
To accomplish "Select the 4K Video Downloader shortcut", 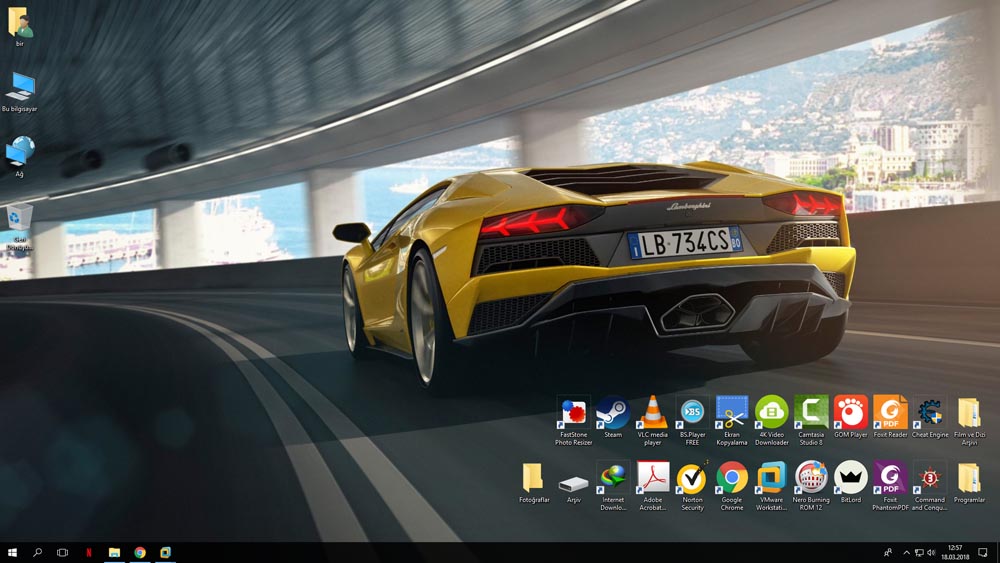I will pos(772,413).
